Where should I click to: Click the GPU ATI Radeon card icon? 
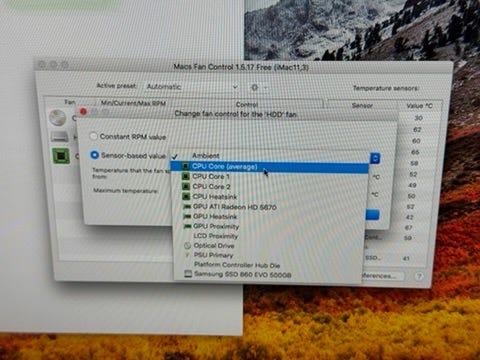tap(187, 207)
